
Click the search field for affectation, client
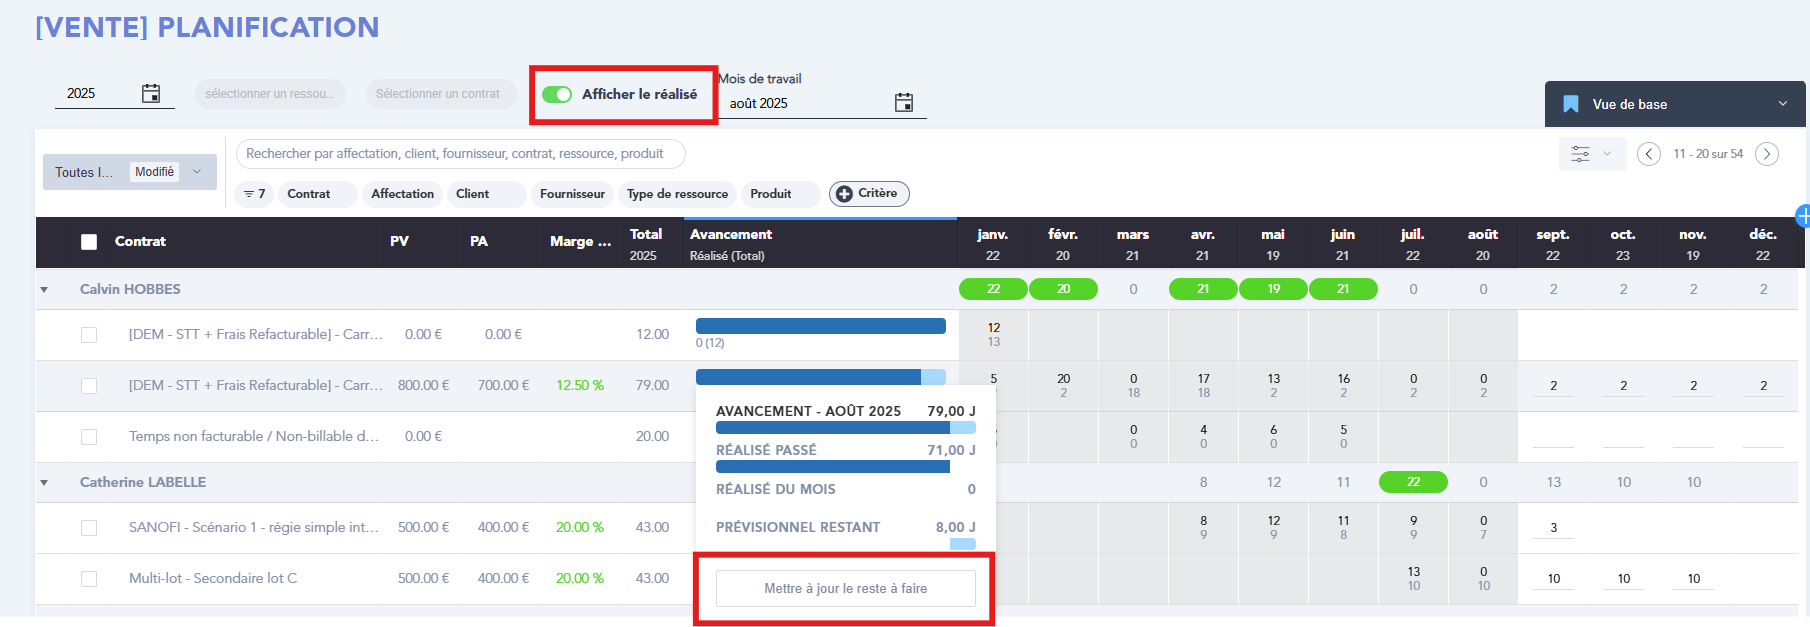(x=460, y=154)
